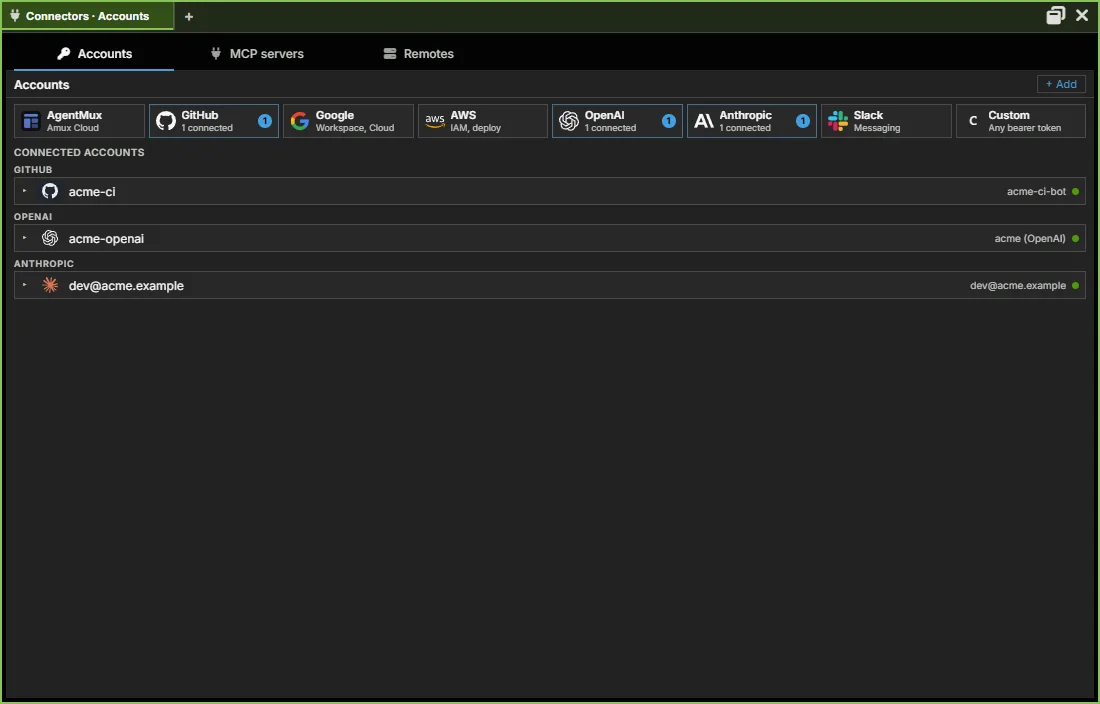The image size is (1100, 704).
Task: Click the Custom provider C icon
Action: (x=973, y=121)
